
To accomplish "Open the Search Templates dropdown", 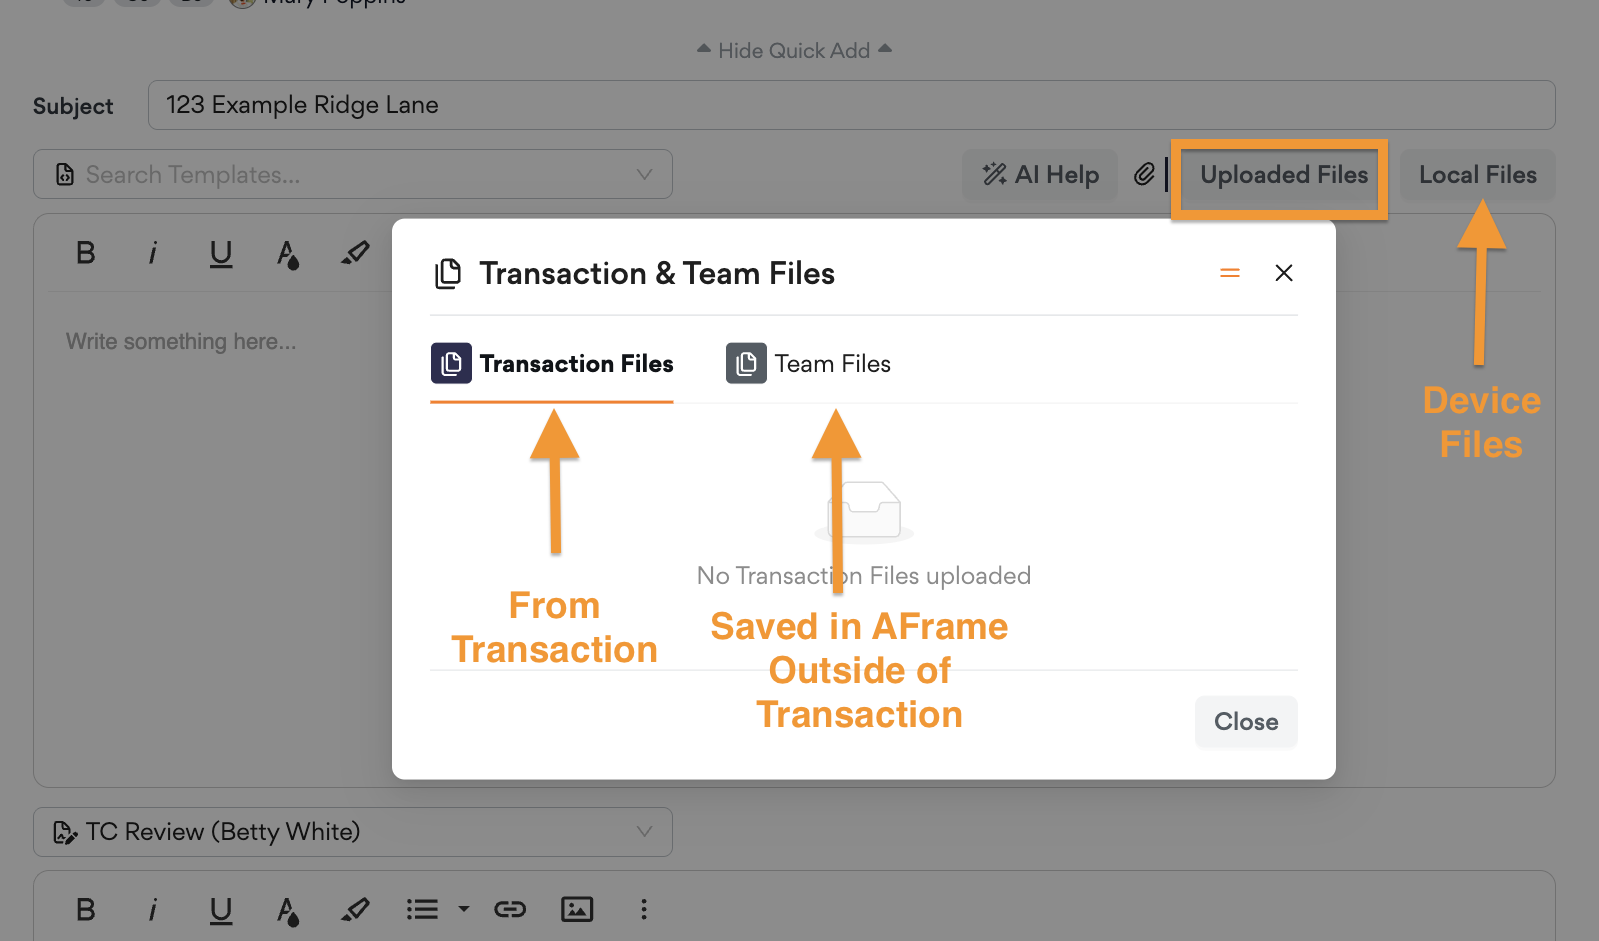I will (x=353, y=175).
